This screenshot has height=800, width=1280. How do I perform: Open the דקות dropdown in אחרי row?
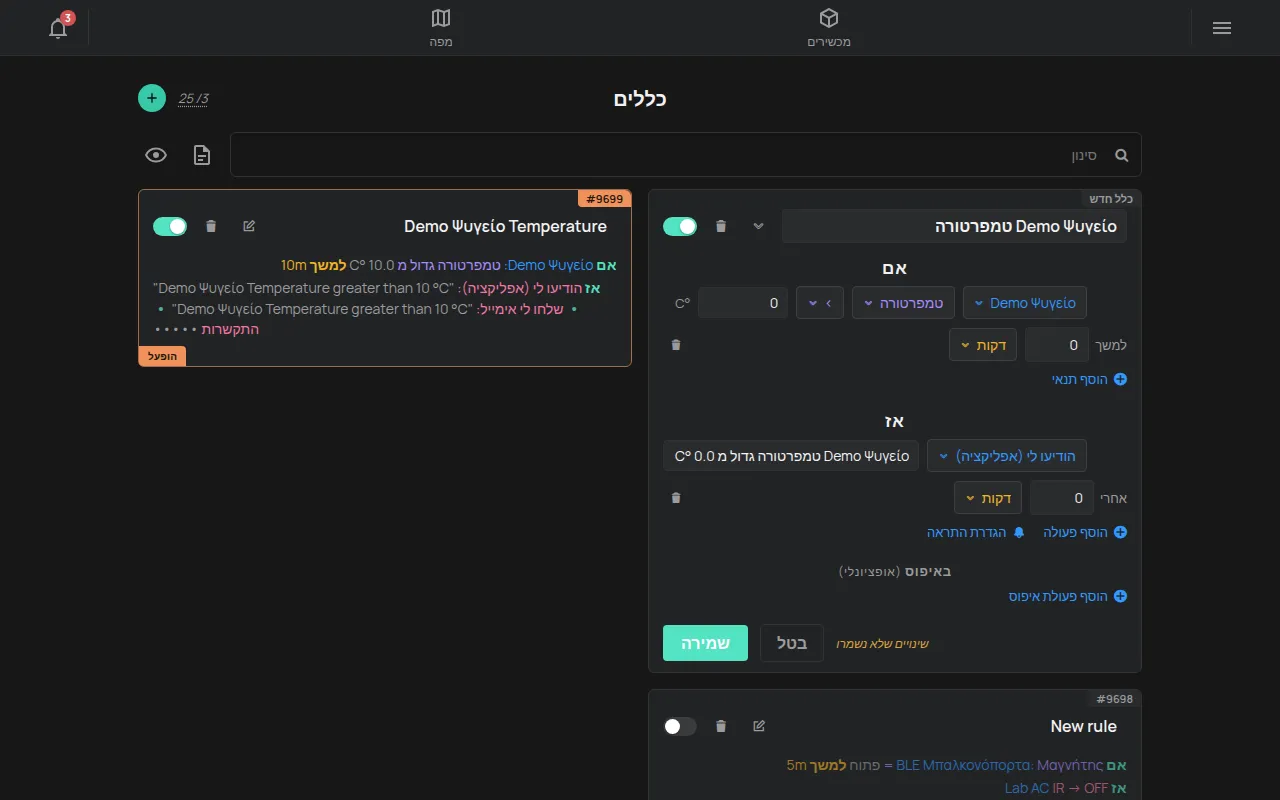pos(988,498)
